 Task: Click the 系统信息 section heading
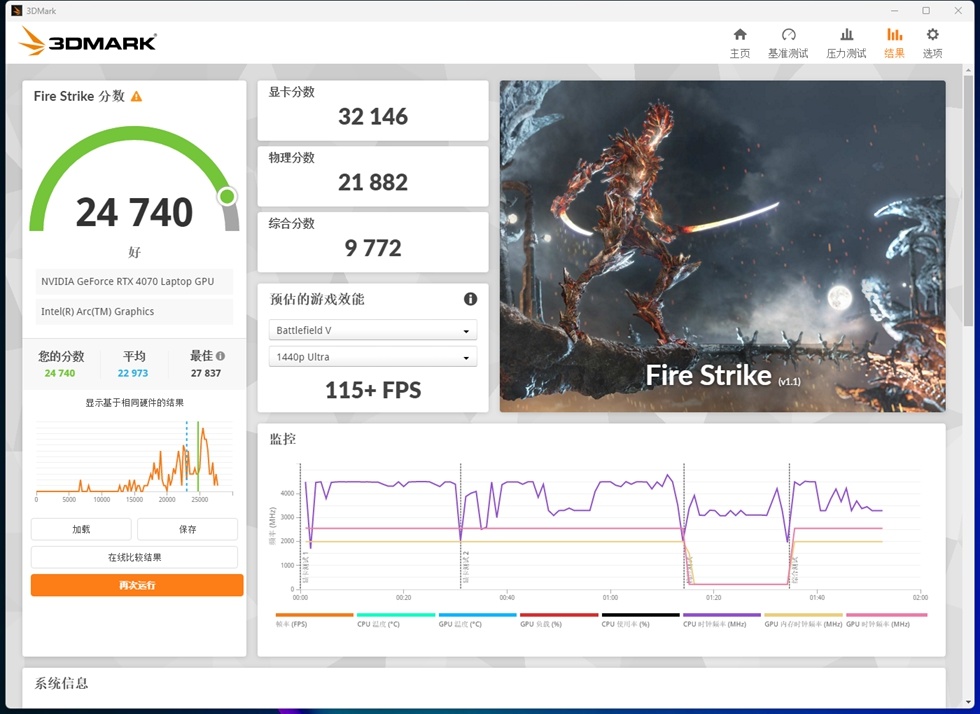(x=61, y=683)
